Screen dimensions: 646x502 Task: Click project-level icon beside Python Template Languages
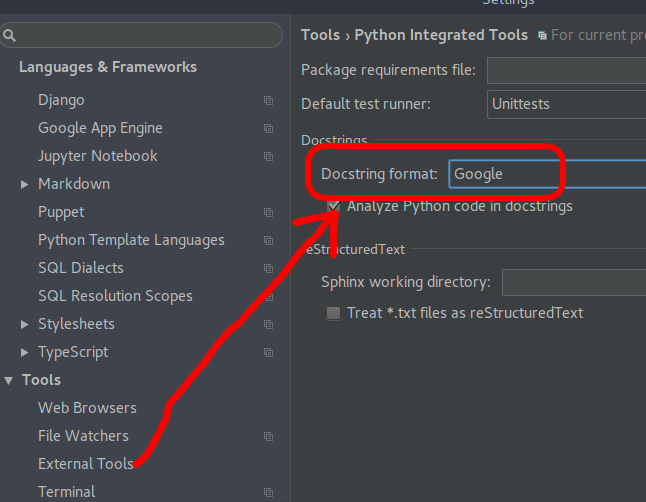click(268, 240)
